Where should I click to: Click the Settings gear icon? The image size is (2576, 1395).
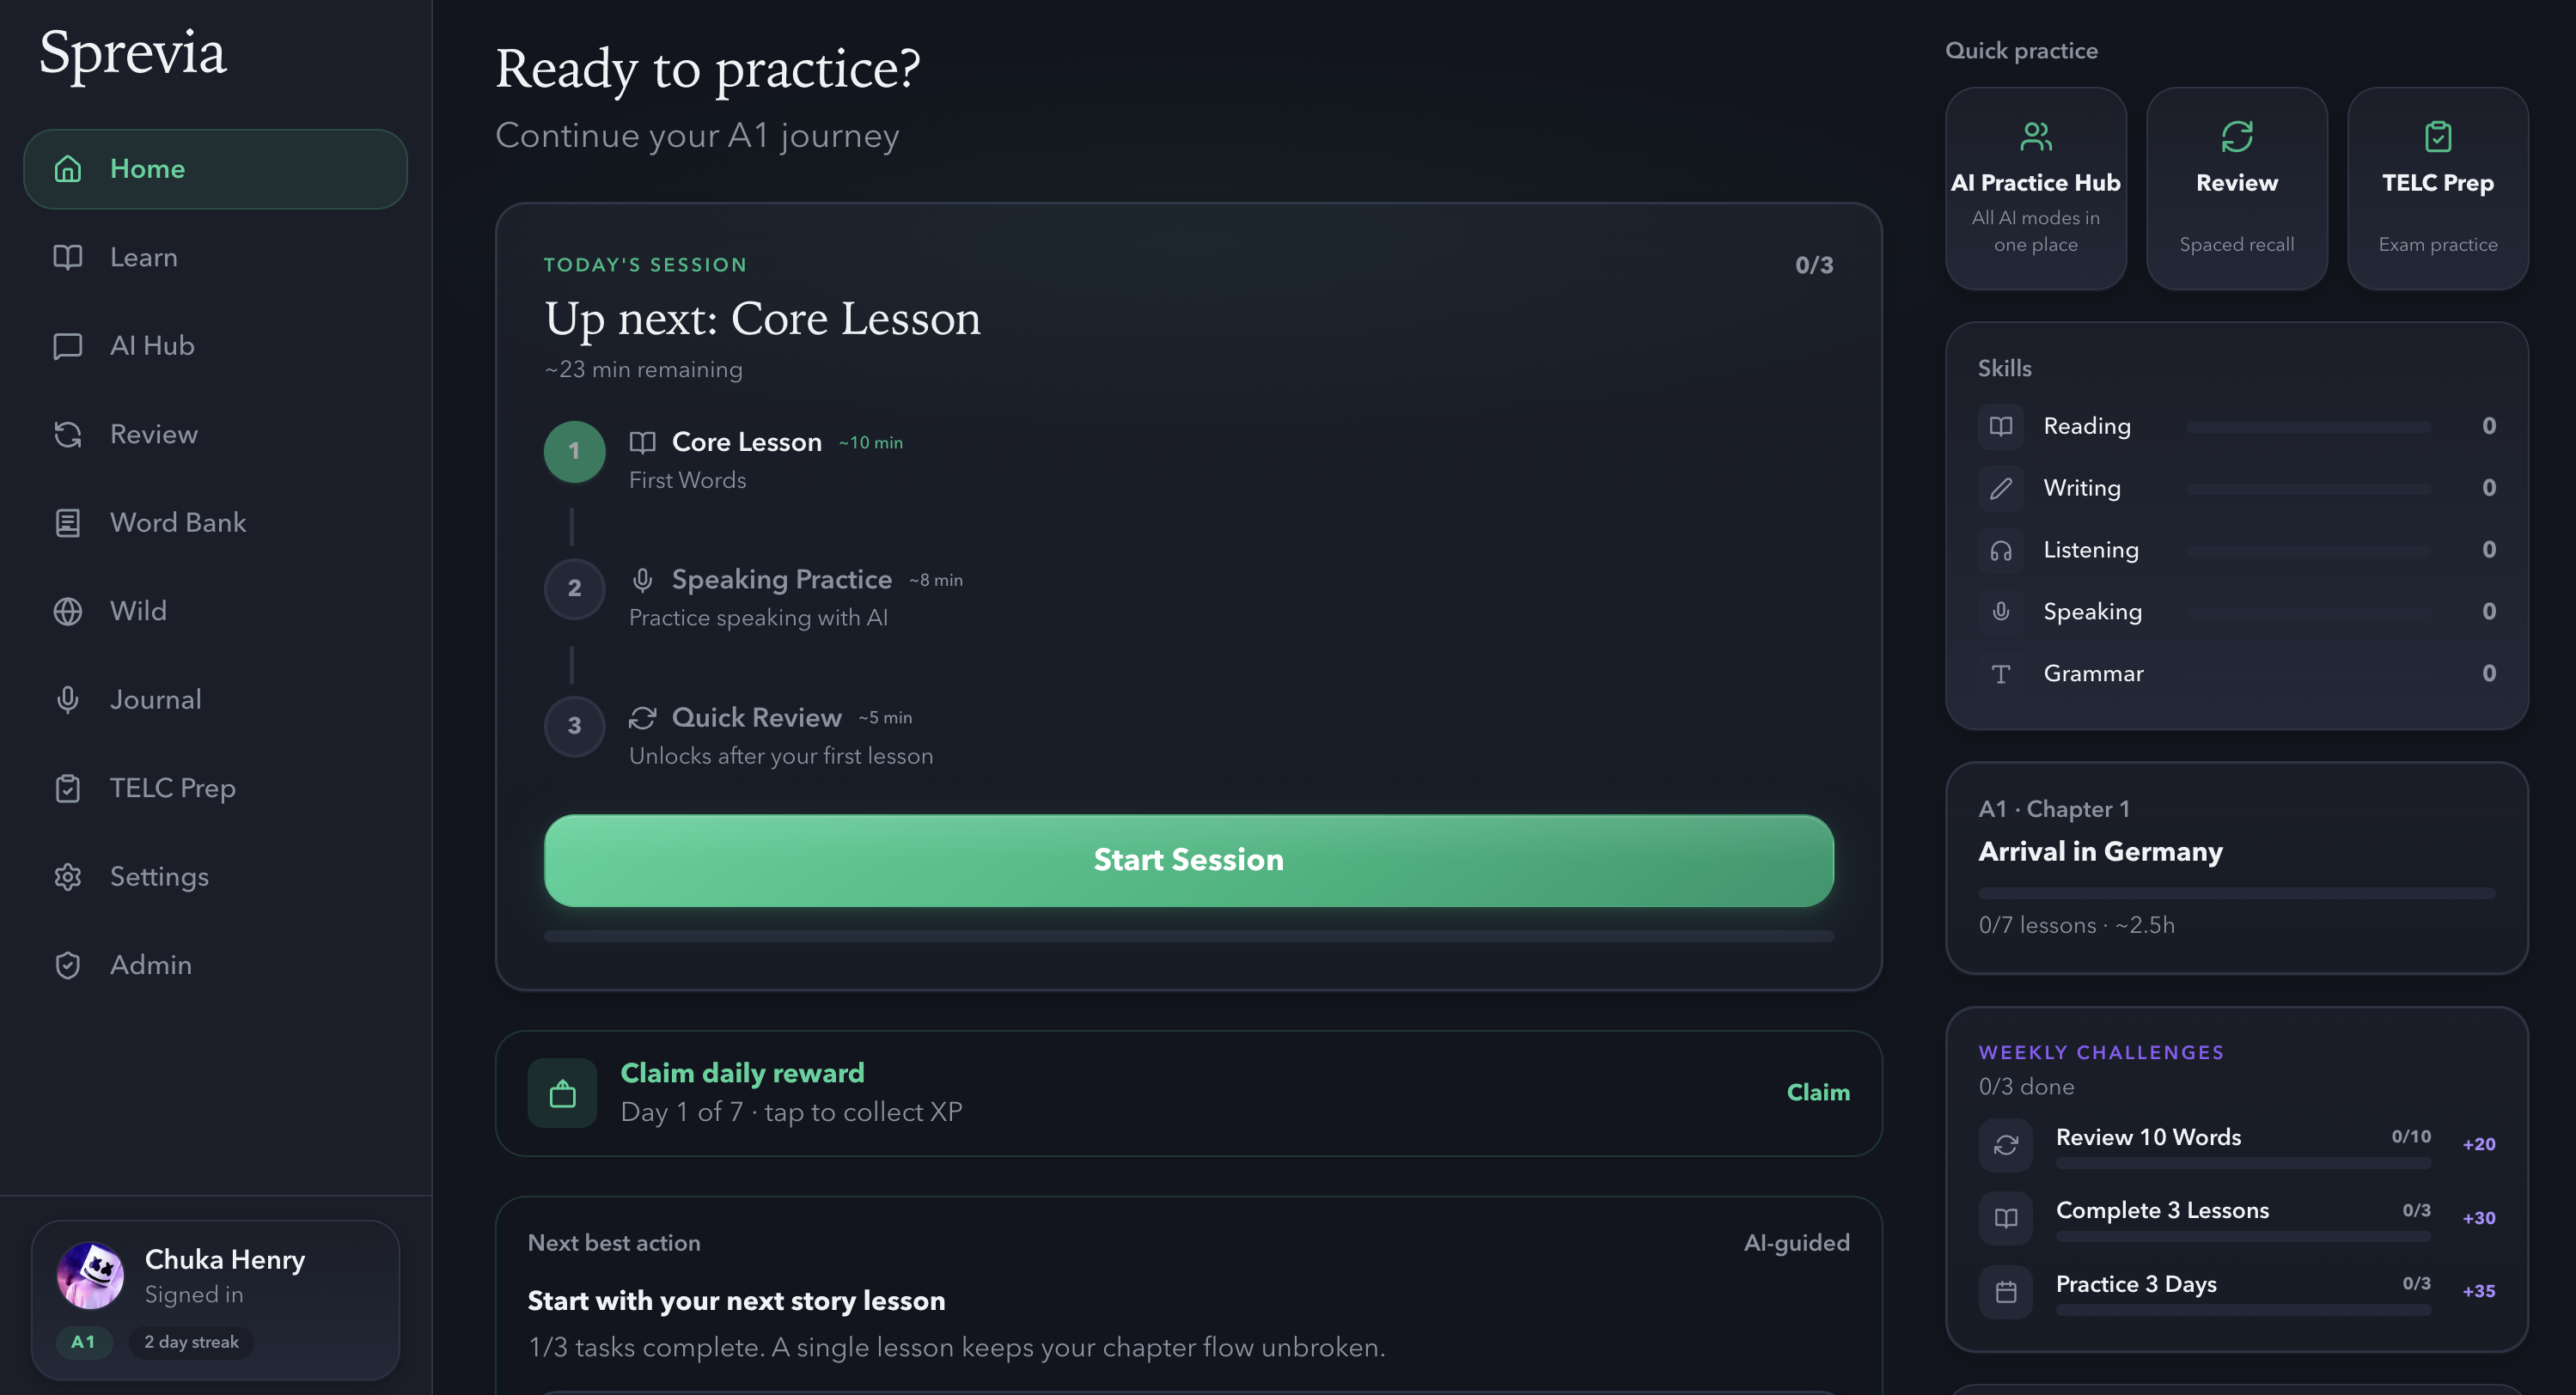67,876
